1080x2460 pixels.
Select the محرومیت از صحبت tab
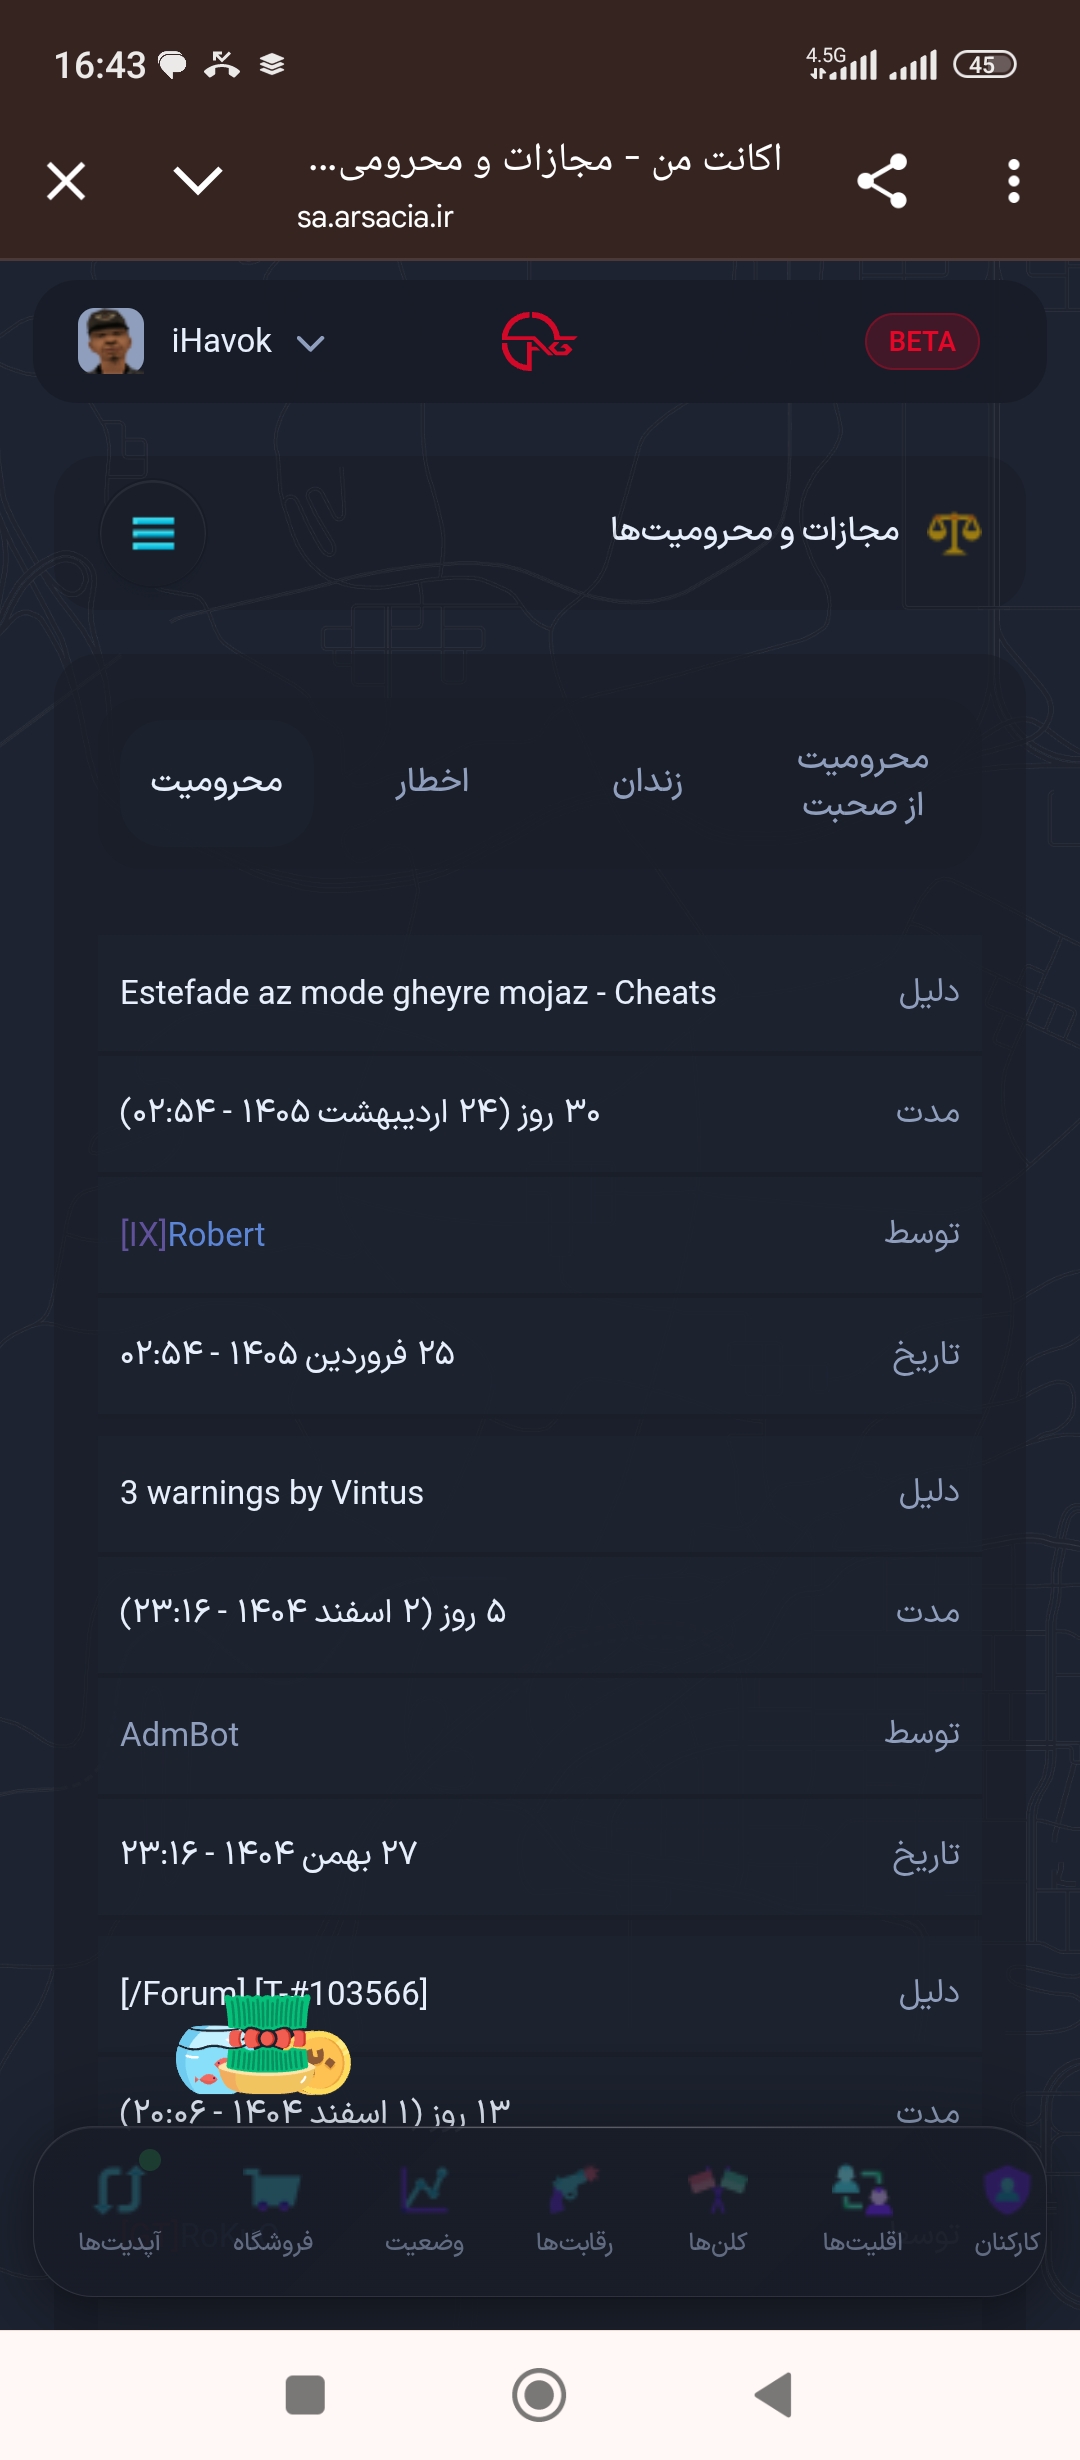click(x=863, y=782)
